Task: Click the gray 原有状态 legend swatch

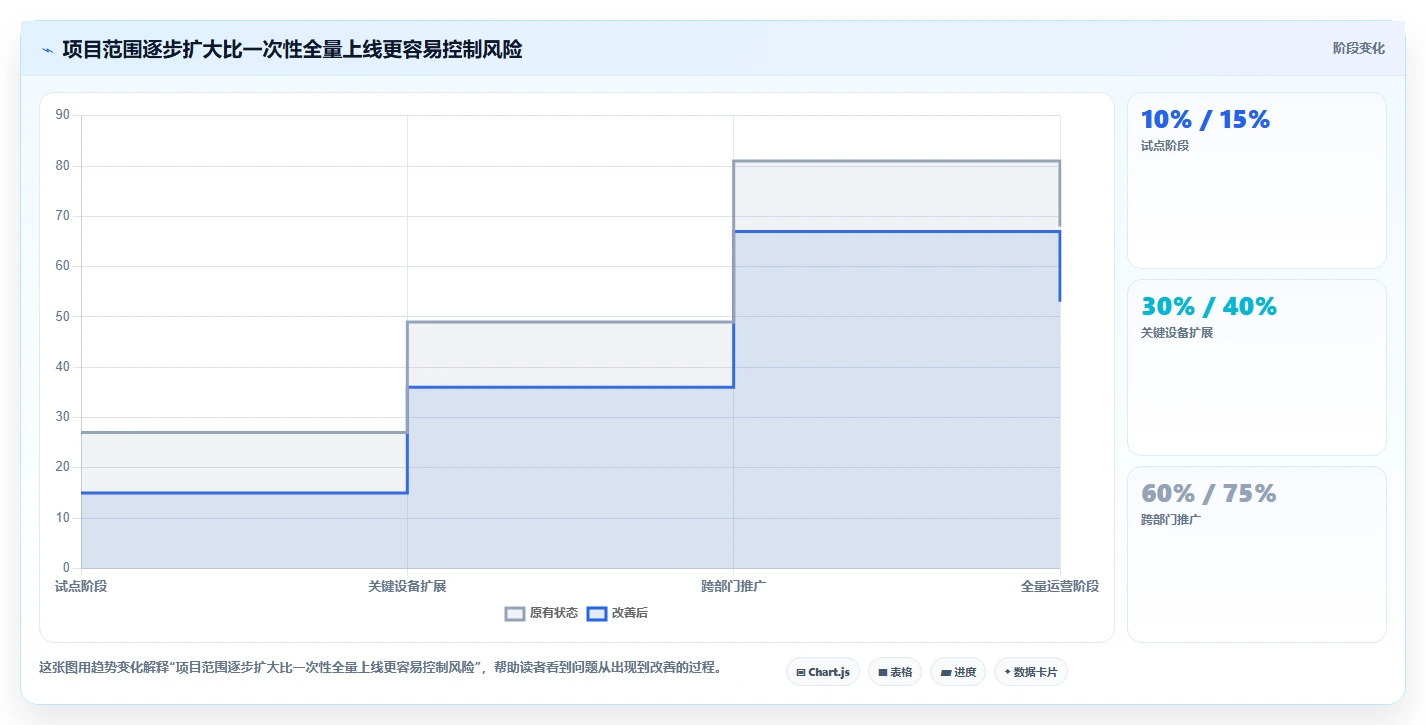Action: pos(515,613)
